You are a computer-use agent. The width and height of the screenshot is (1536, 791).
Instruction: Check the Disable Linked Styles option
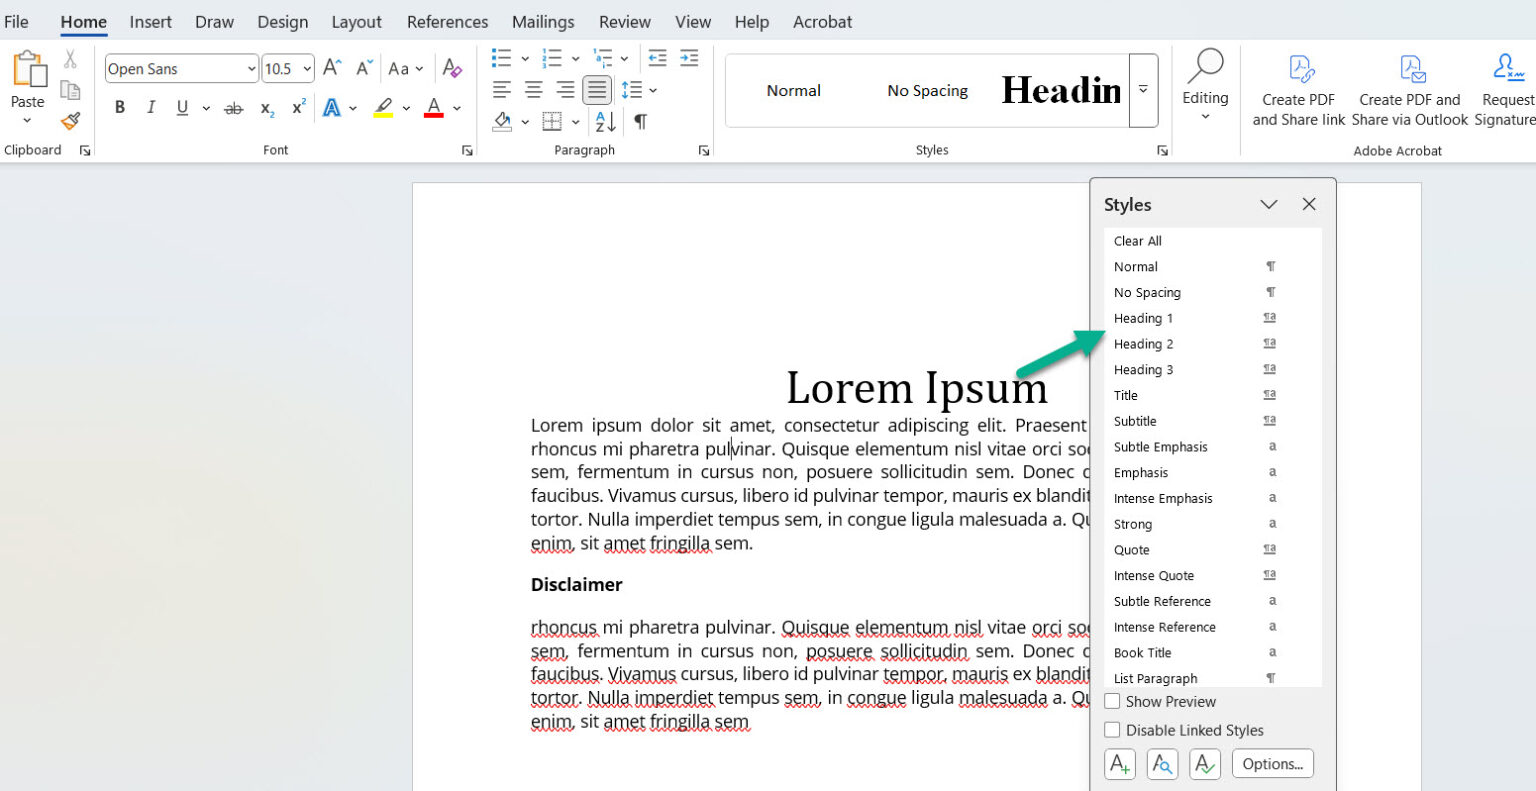[1112, 730]
